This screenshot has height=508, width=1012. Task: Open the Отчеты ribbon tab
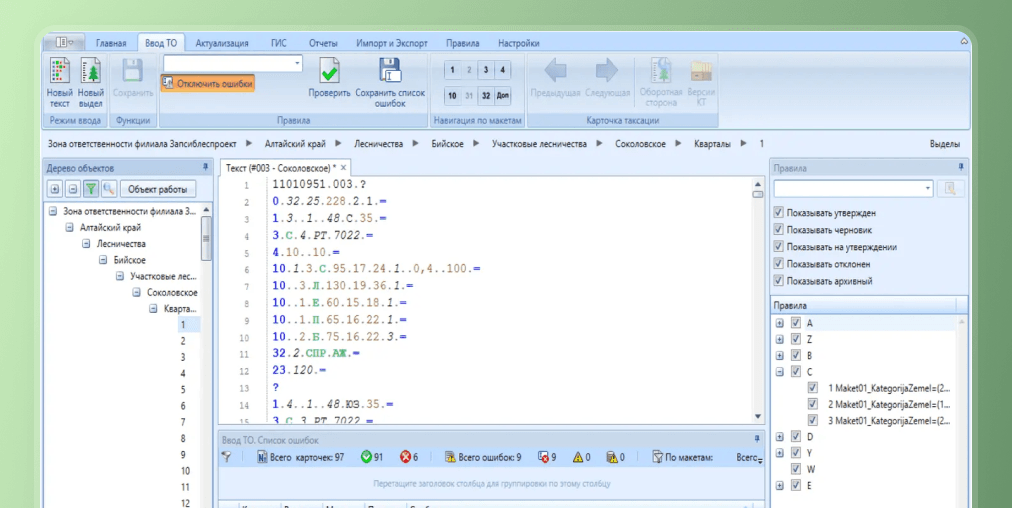323,43
